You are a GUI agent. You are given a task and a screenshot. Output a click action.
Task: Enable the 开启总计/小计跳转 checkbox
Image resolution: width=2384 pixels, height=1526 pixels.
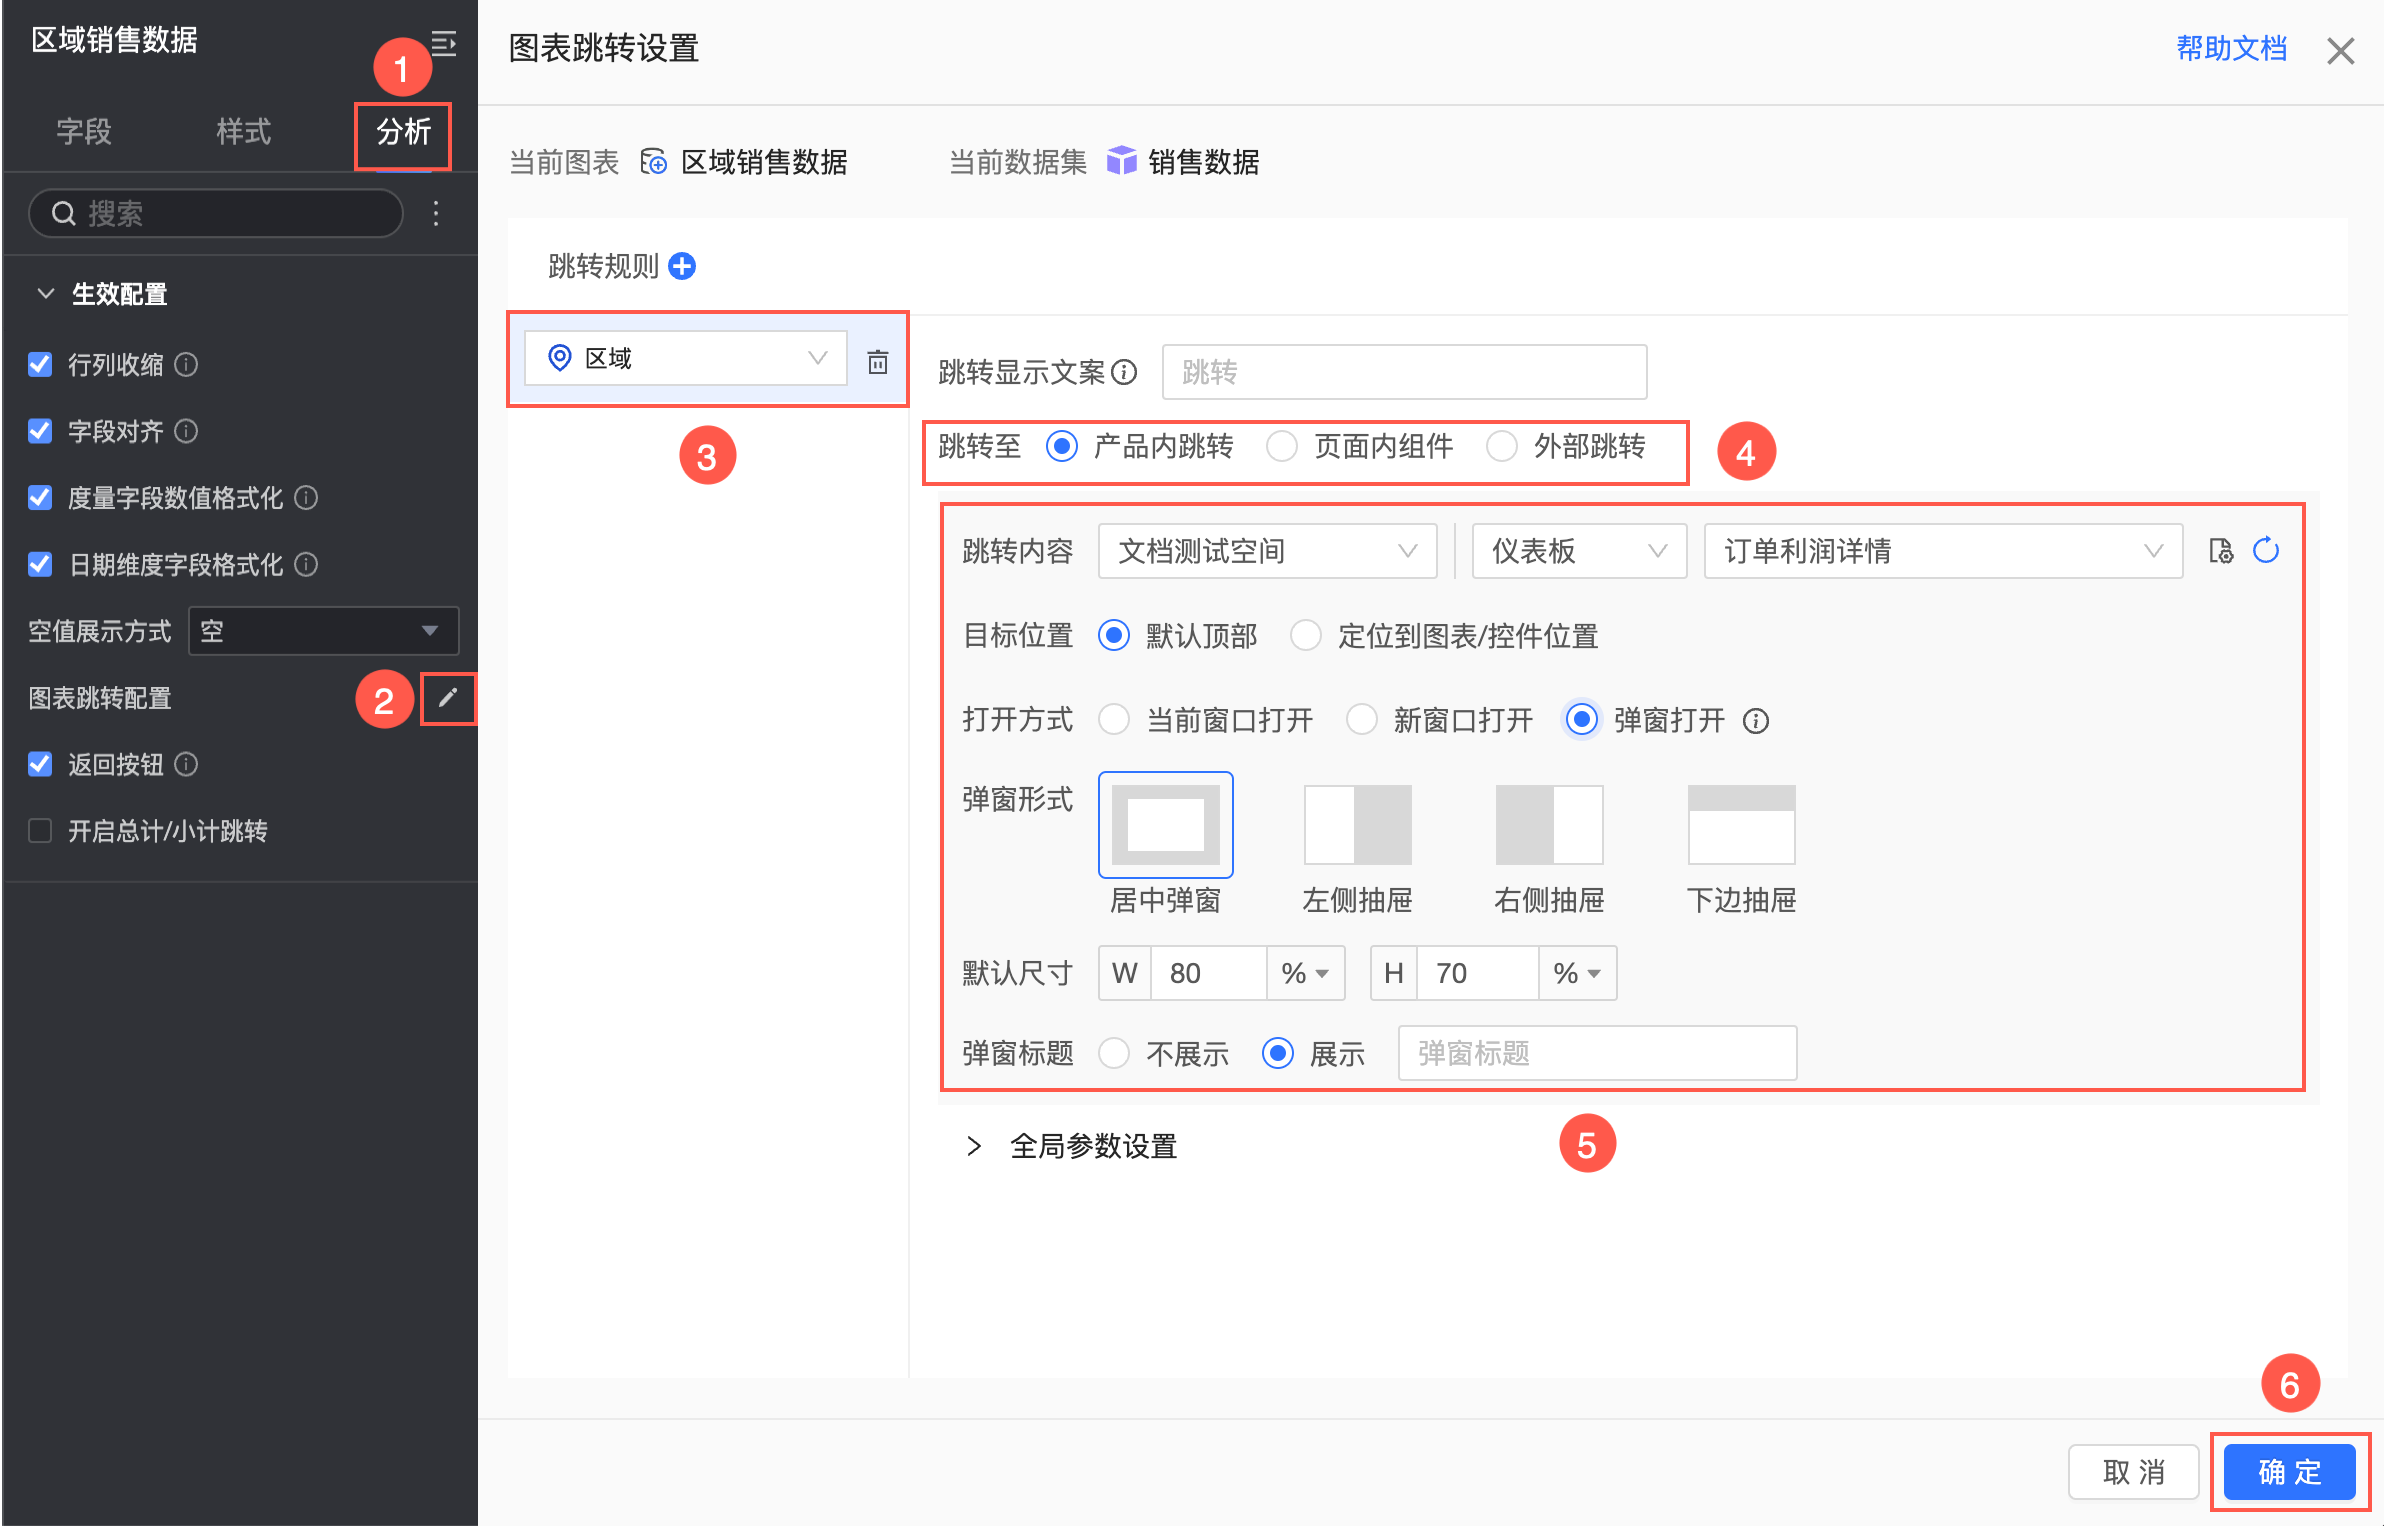[40, 831]
